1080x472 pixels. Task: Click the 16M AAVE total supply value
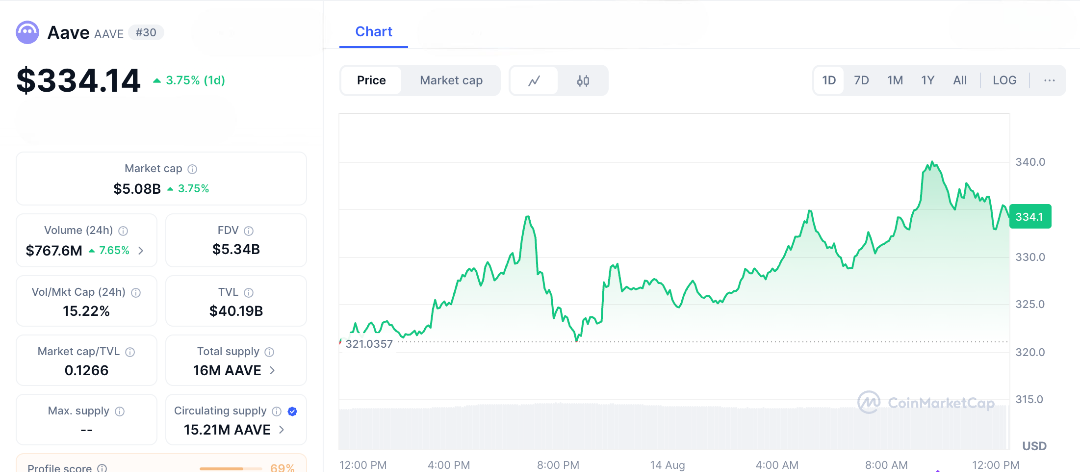[x=227, y=371]
